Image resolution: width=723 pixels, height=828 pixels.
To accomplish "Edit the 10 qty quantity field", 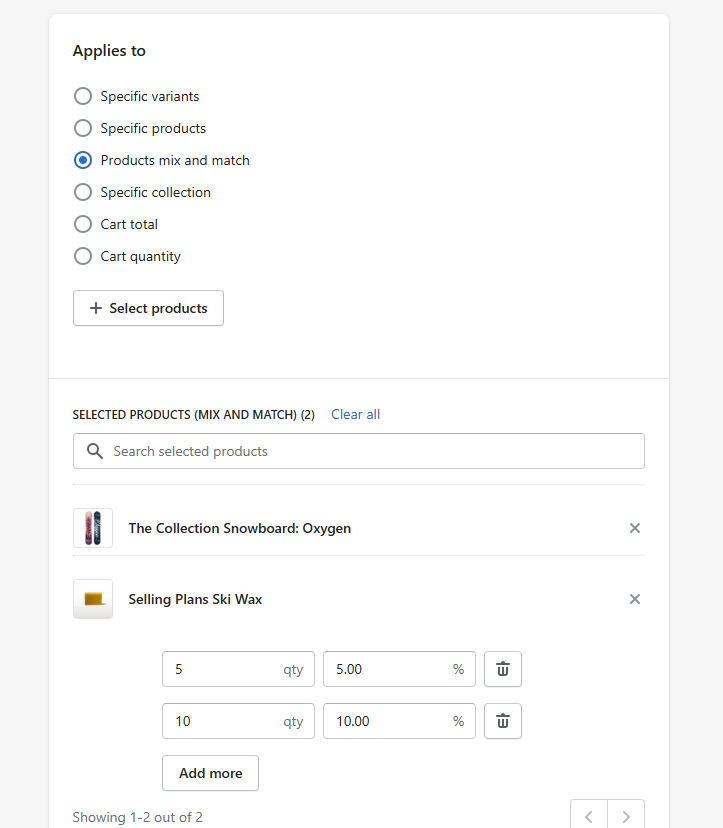I will pyautogui.click(x=238, y=721).
